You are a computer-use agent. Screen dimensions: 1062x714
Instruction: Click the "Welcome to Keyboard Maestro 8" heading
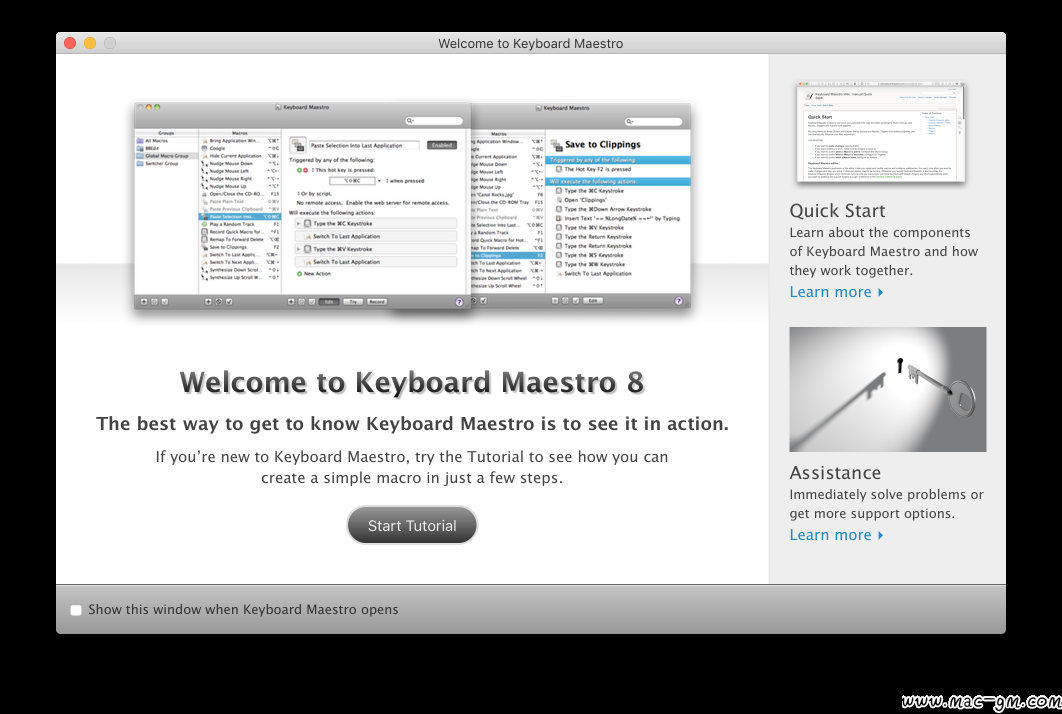tap(412, 383)
